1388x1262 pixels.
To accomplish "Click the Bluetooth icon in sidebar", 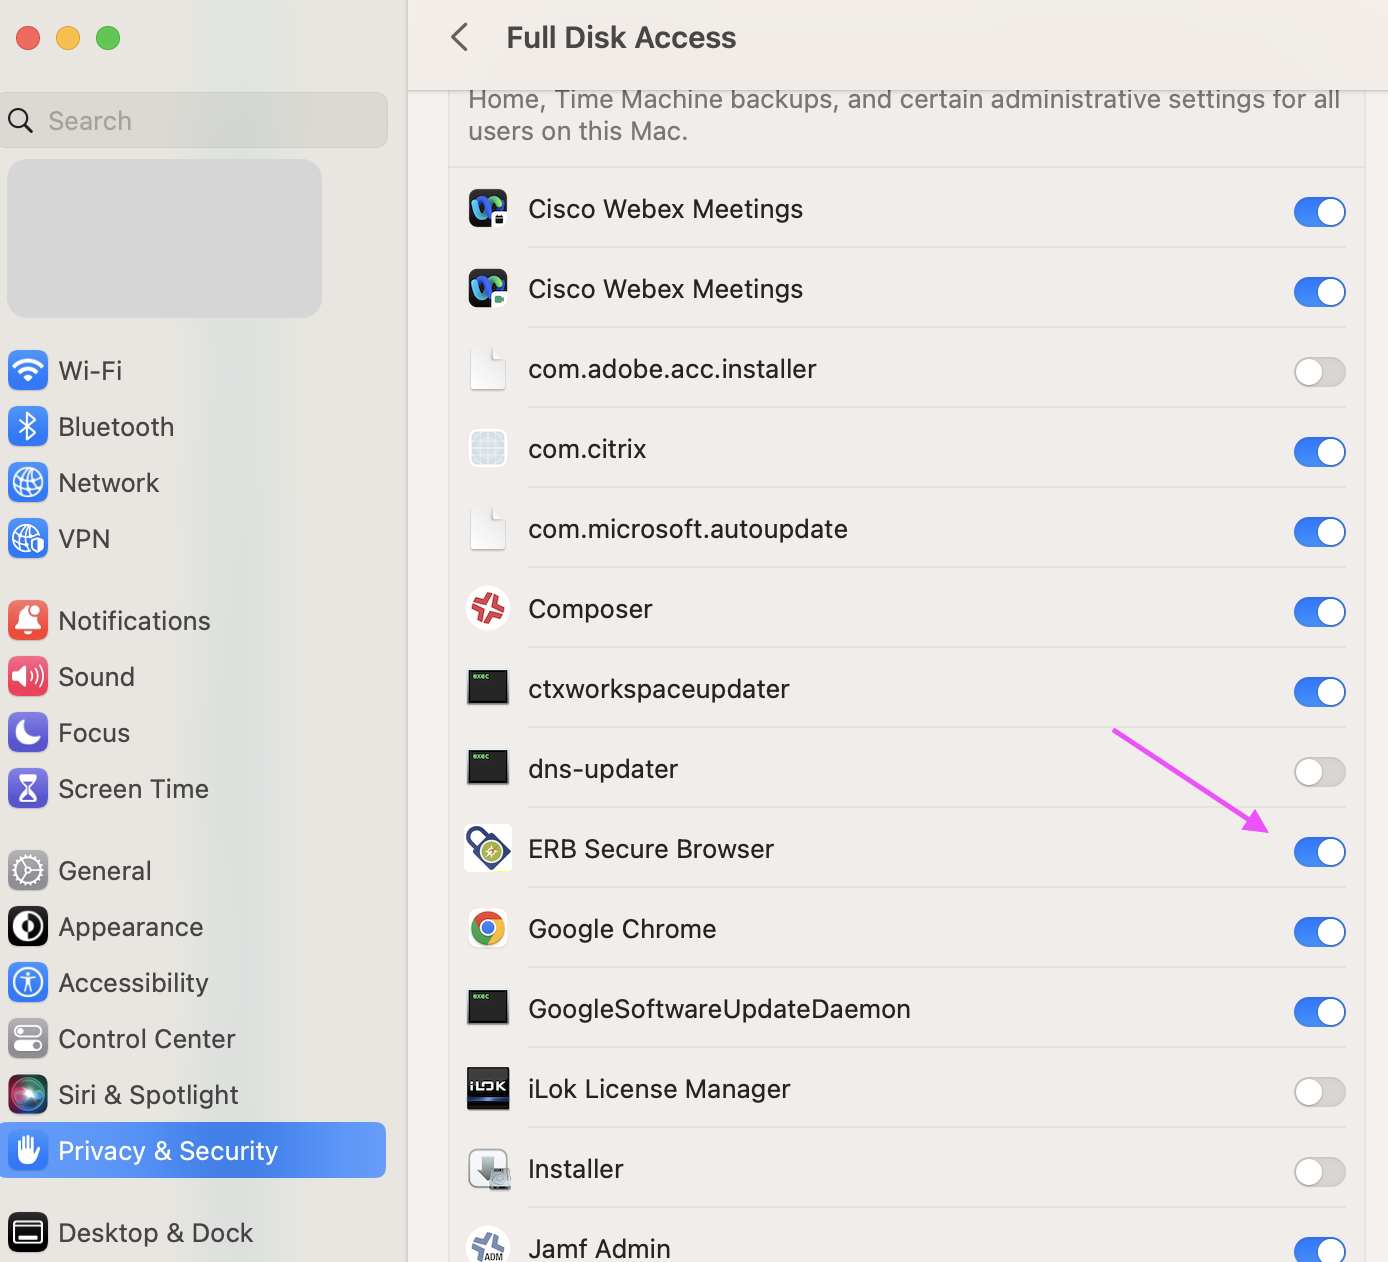I will (28, 427).
